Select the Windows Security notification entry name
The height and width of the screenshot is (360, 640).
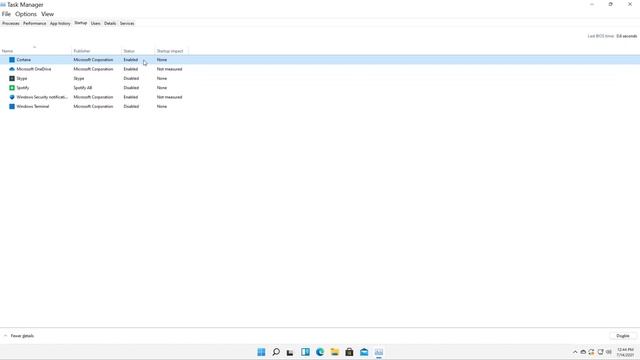[42, 97]
